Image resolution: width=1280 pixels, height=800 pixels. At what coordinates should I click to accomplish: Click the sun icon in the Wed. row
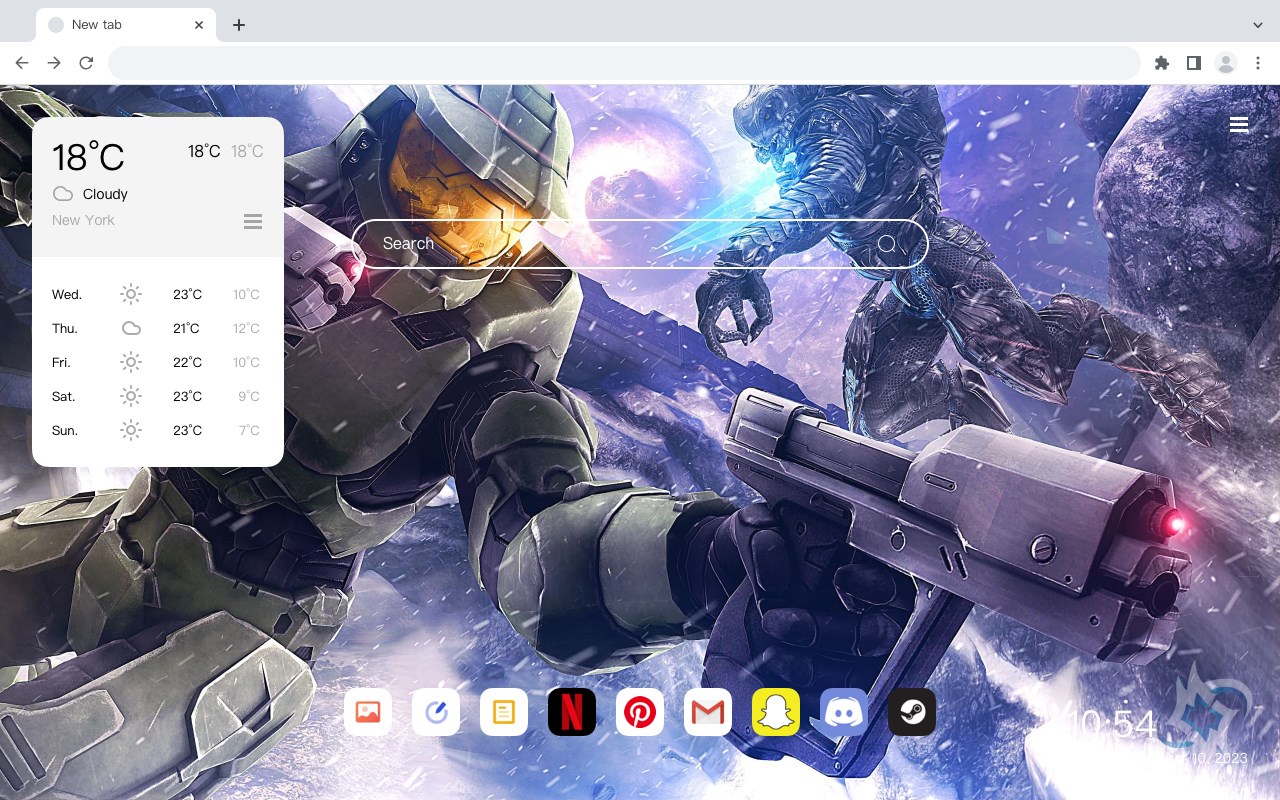click(131, 294)
